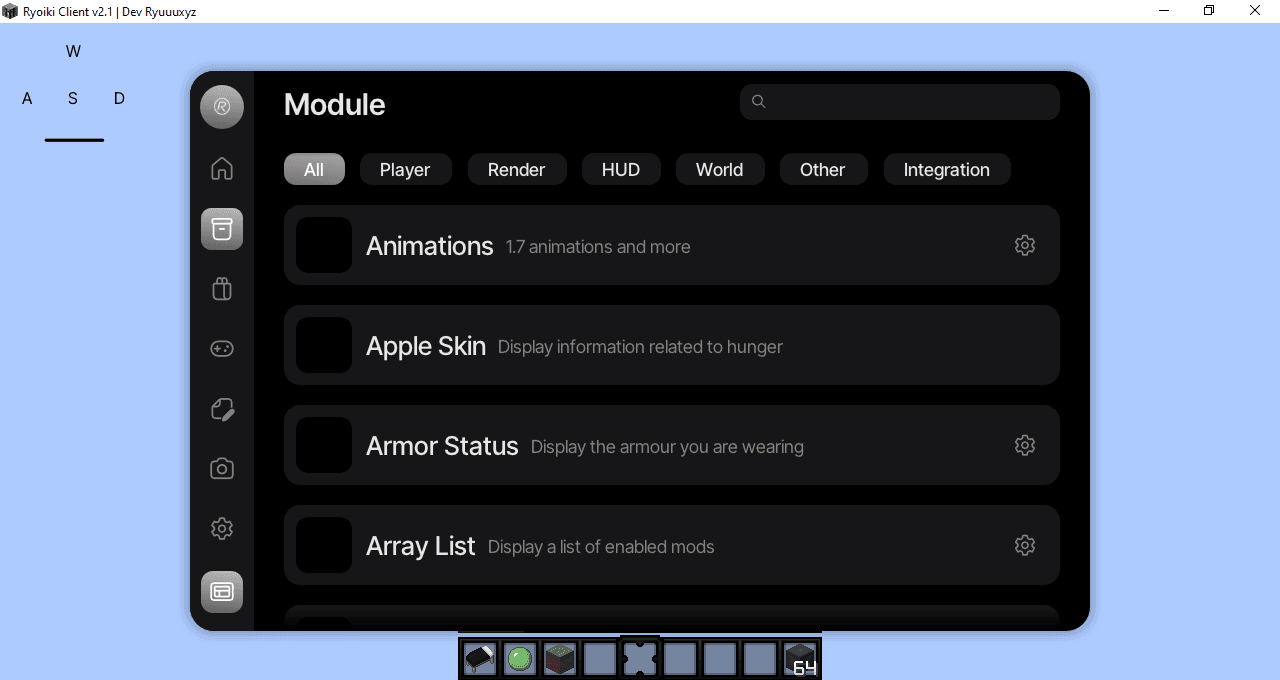Open the gamepad icon in sidebar

222,348
